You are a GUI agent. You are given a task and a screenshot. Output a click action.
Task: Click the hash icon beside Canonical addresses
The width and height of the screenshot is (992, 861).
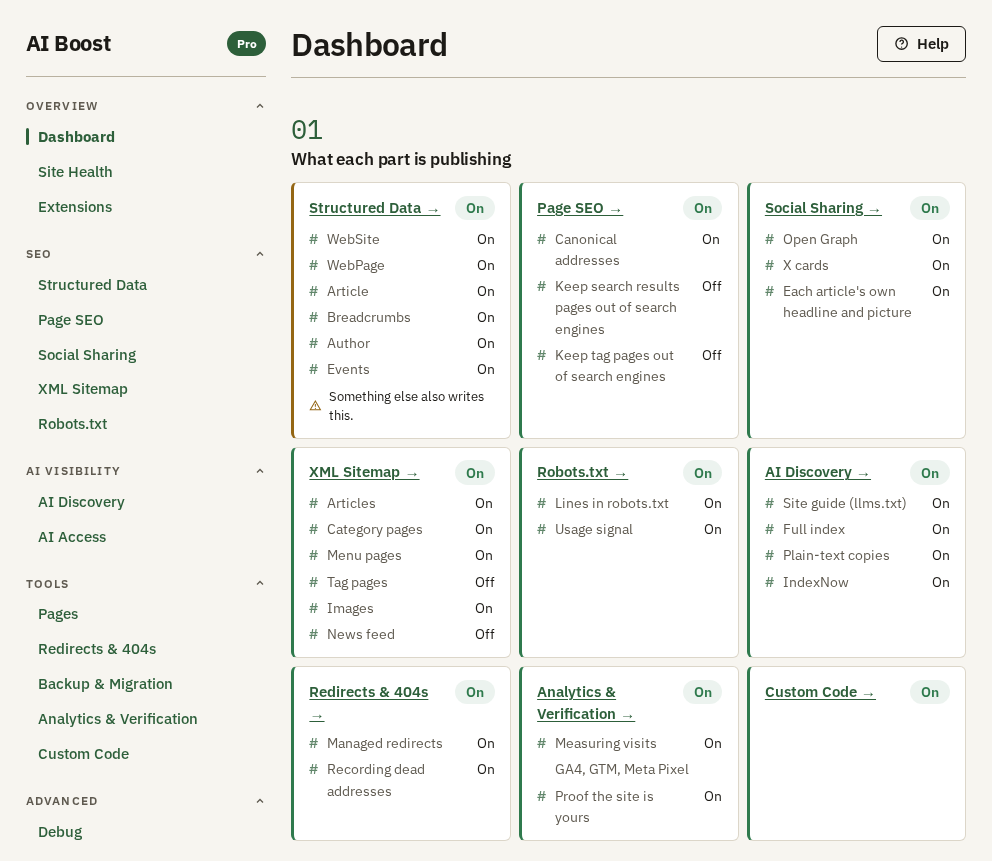point(541,240)
